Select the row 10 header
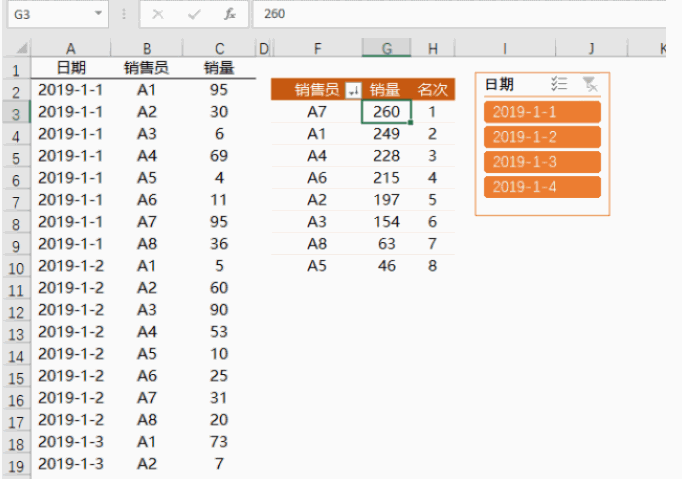682x479 pixels. pyautogui.click(x=16, y=268)
